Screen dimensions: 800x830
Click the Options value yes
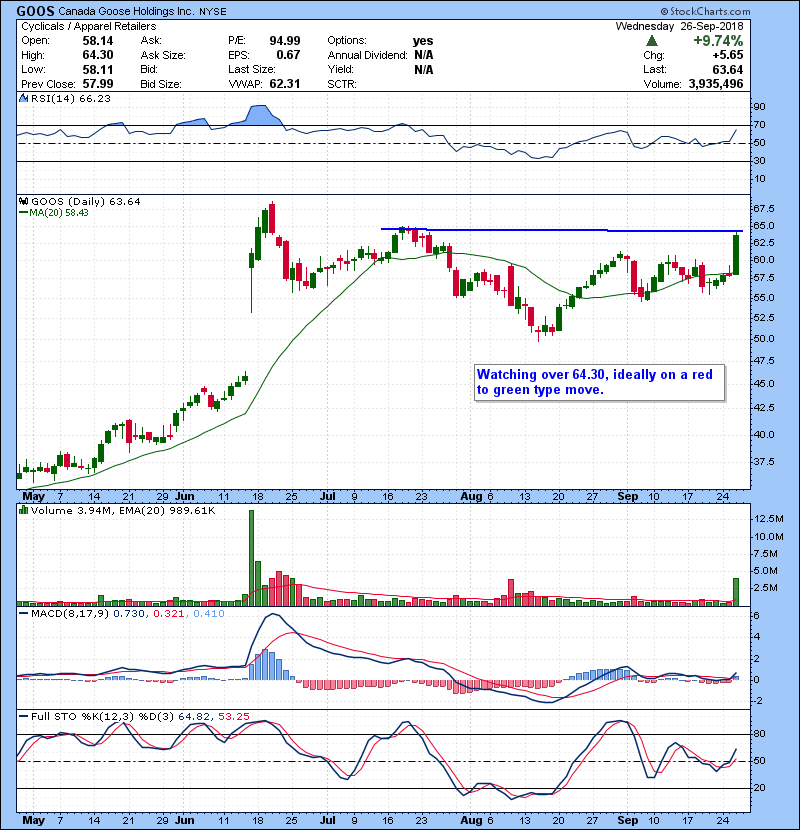(x=423, y=41)
